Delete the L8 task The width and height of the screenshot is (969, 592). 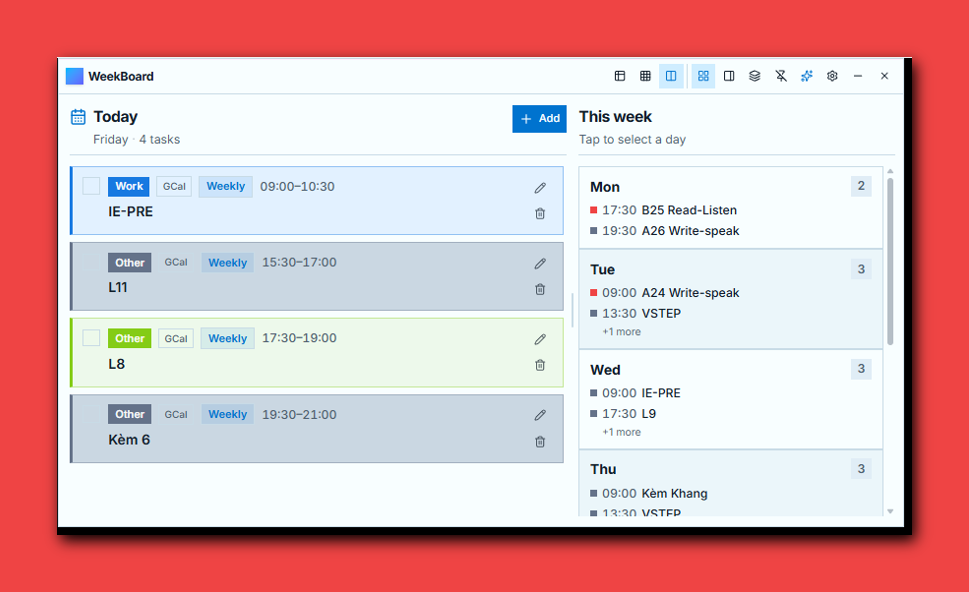click(x=540, y=365)
